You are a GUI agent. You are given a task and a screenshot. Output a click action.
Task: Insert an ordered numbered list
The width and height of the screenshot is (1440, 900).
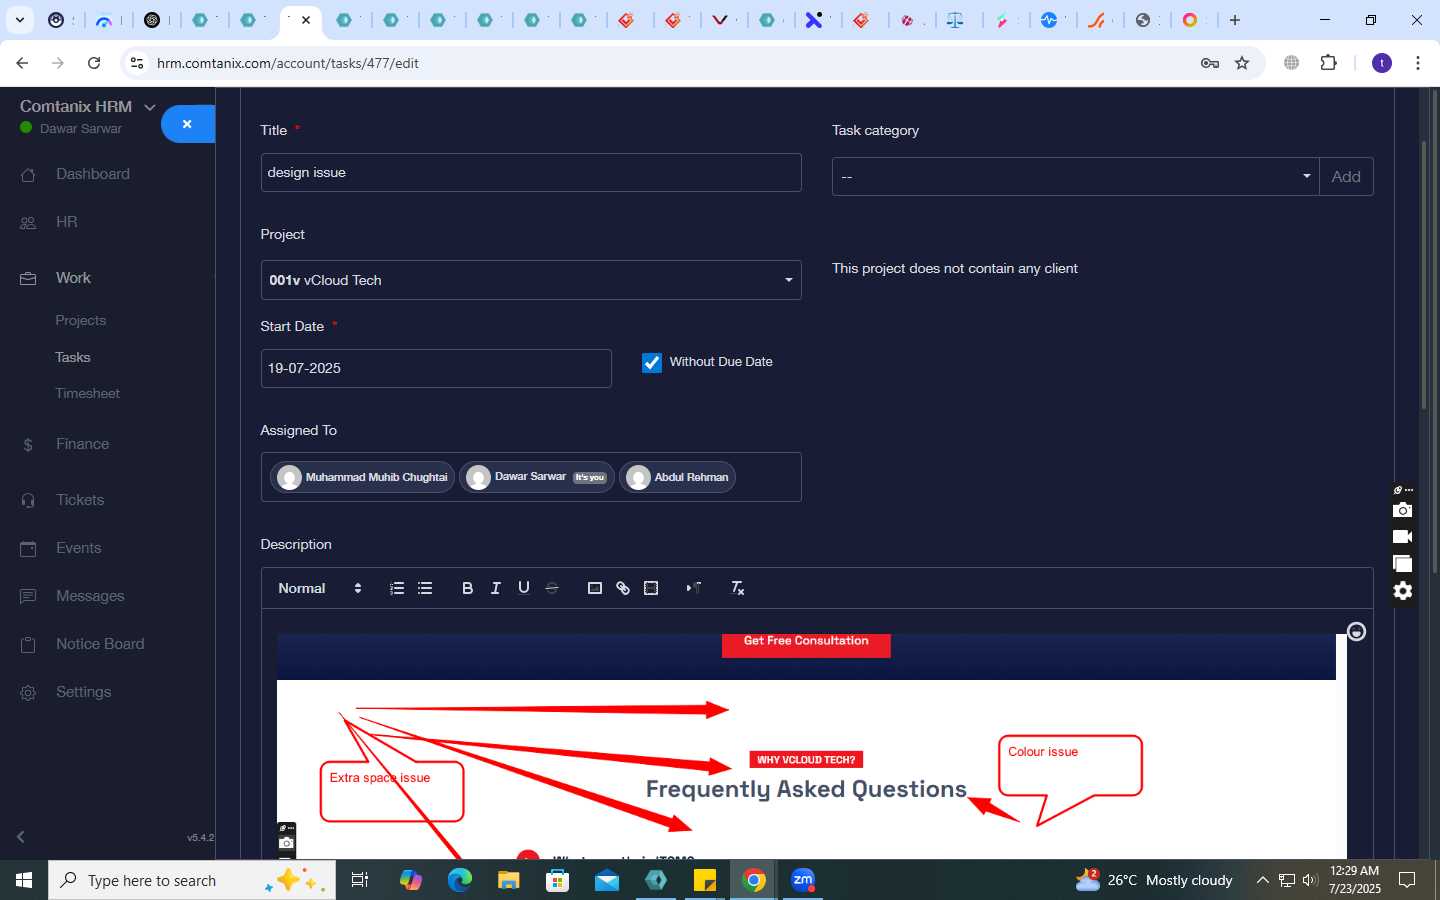click(397, 588)
